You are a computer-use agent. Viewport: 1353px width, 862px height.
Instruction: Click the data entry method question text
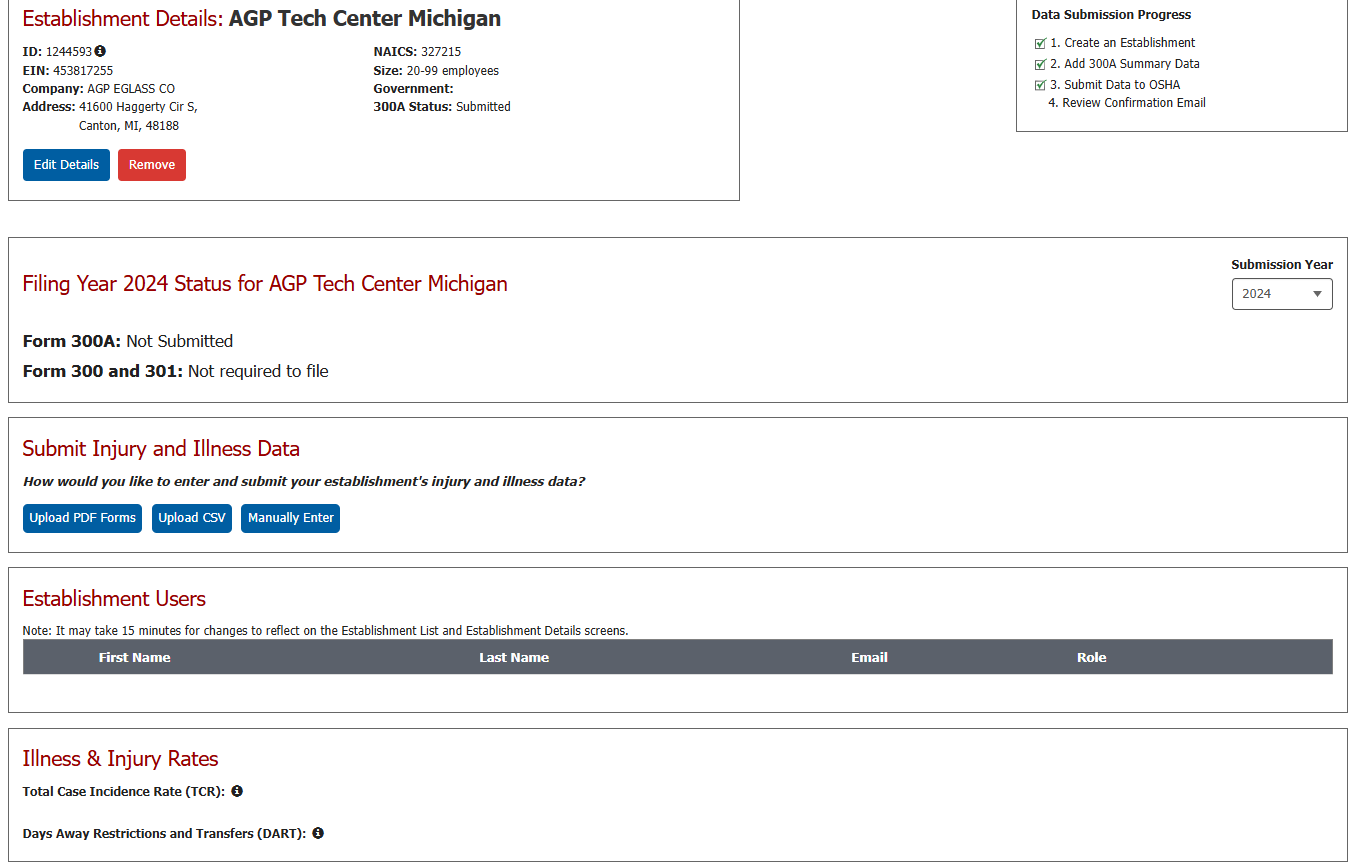pos(304,482)
